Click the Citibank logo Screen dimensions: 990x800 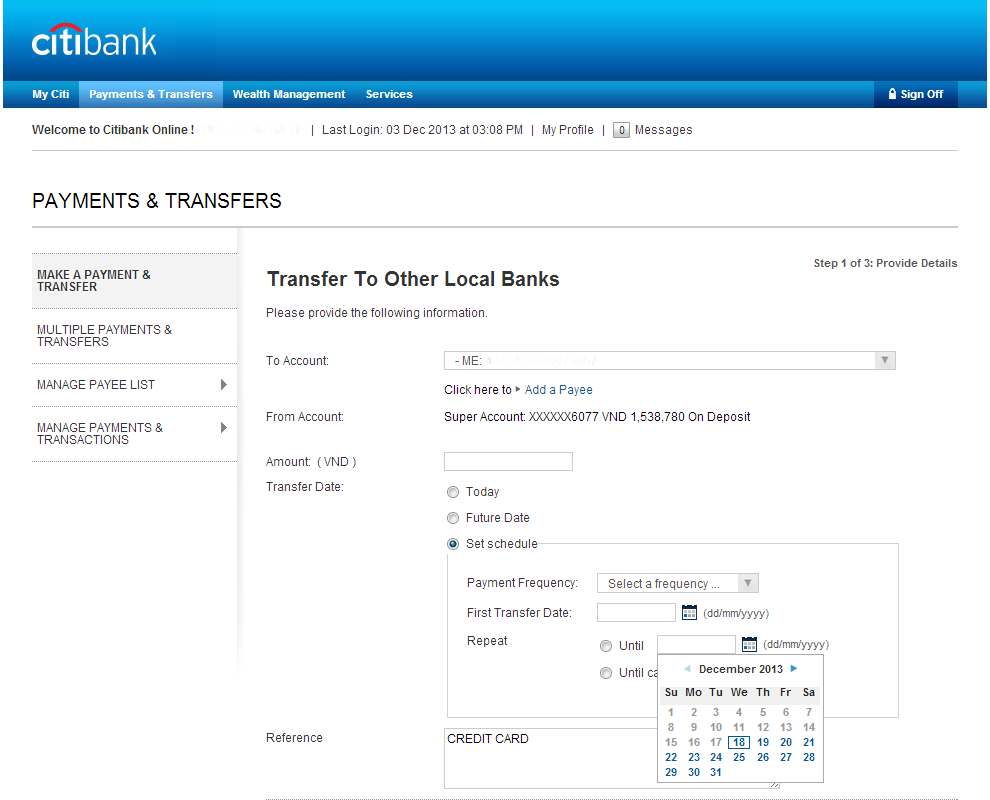coord(93,41)
